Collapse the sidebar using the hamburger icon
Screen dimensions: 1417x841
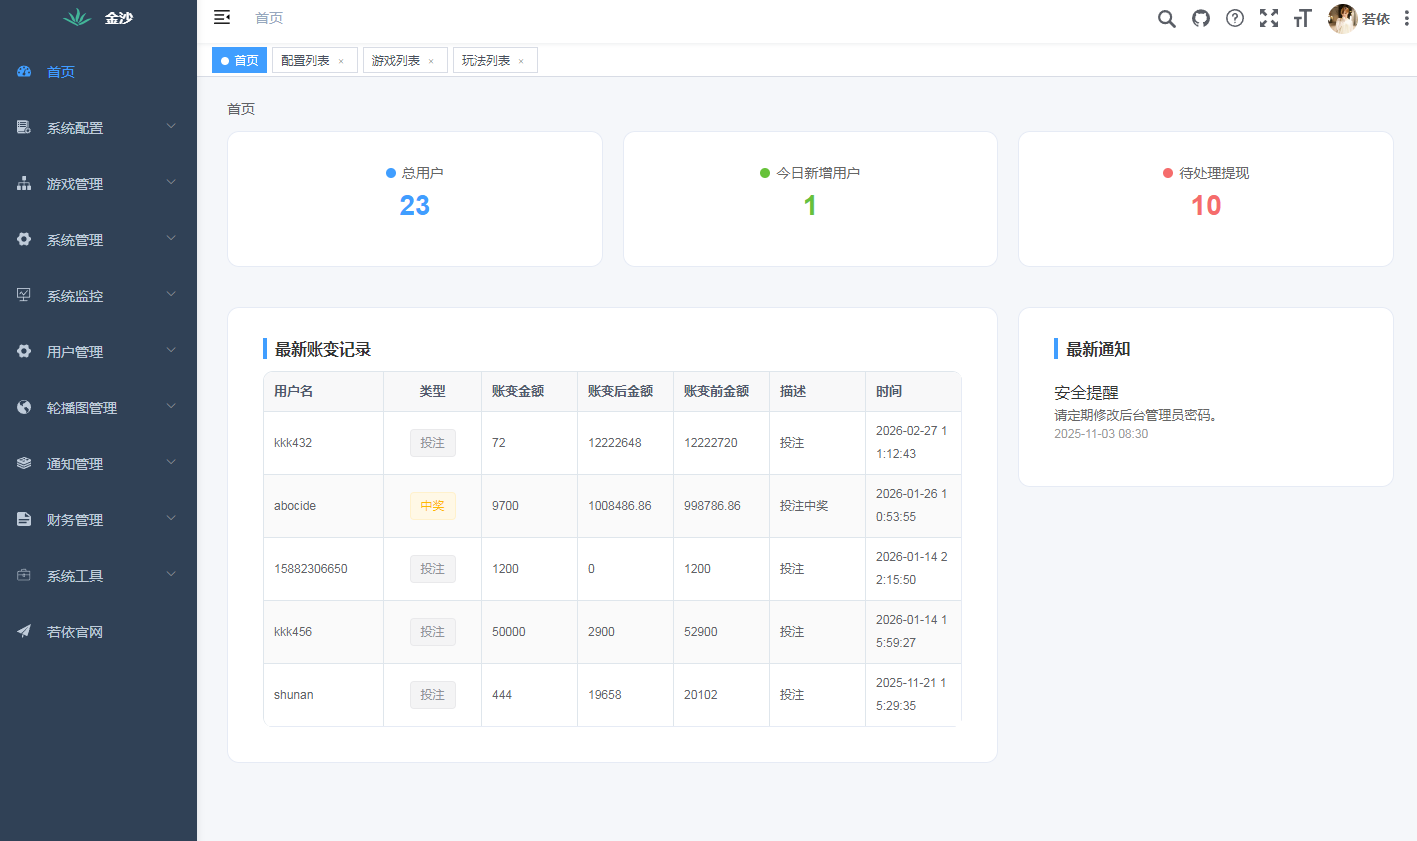(222, 17)
